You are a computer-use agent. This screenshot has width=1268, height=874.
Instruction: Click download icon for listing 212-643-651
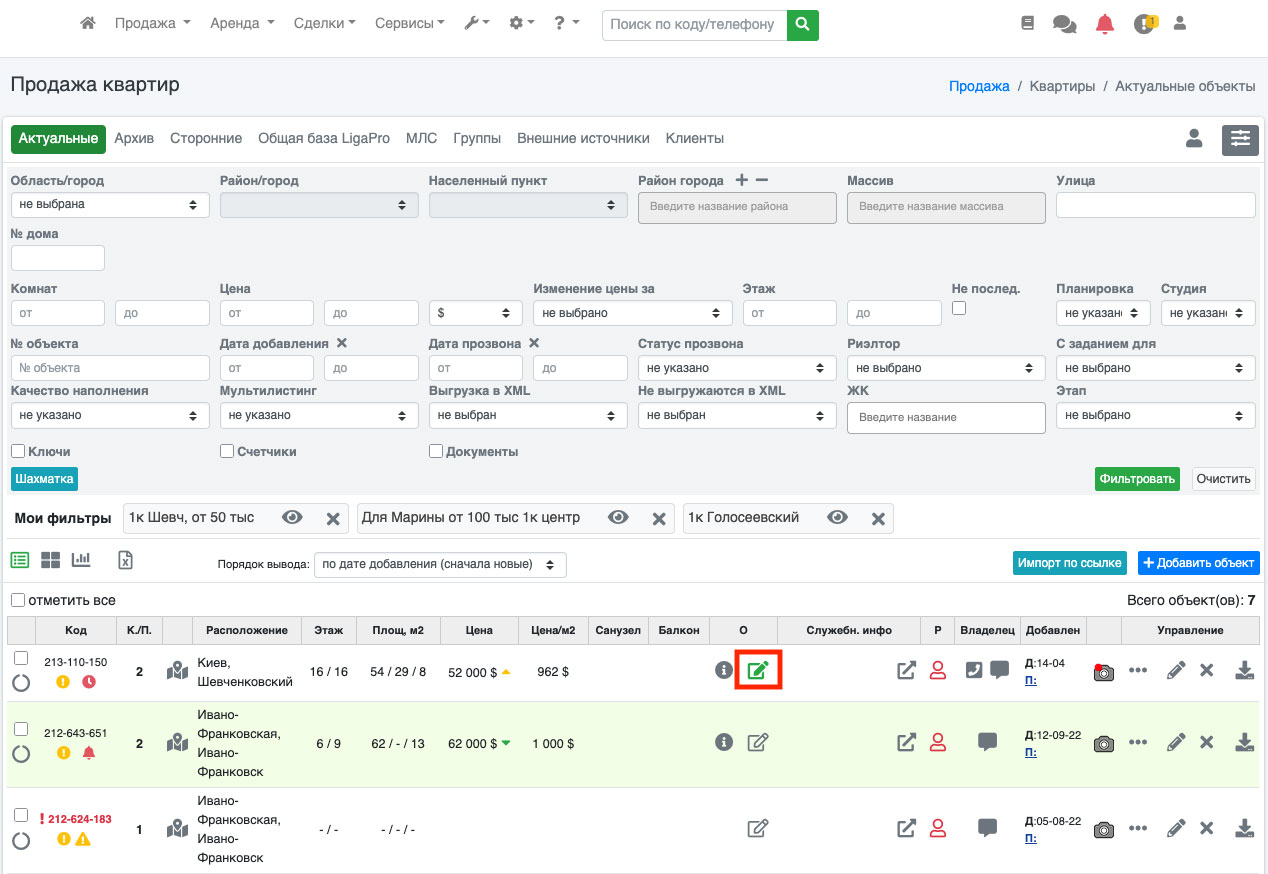click(x=1244, y=742)
